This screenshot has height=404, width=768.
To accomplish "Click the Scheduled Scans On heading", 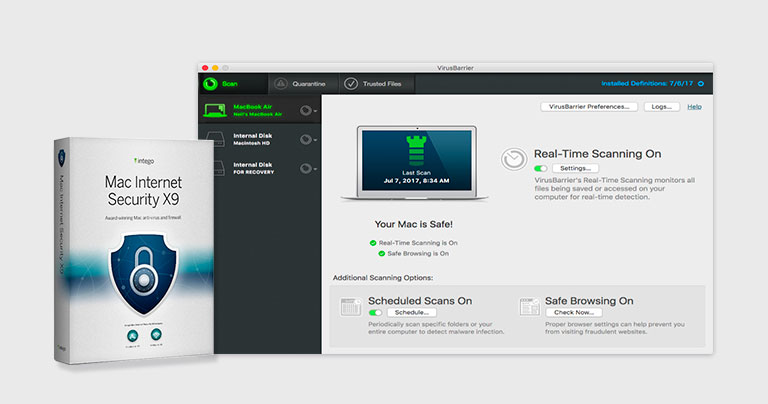I will tap(420, 301).
